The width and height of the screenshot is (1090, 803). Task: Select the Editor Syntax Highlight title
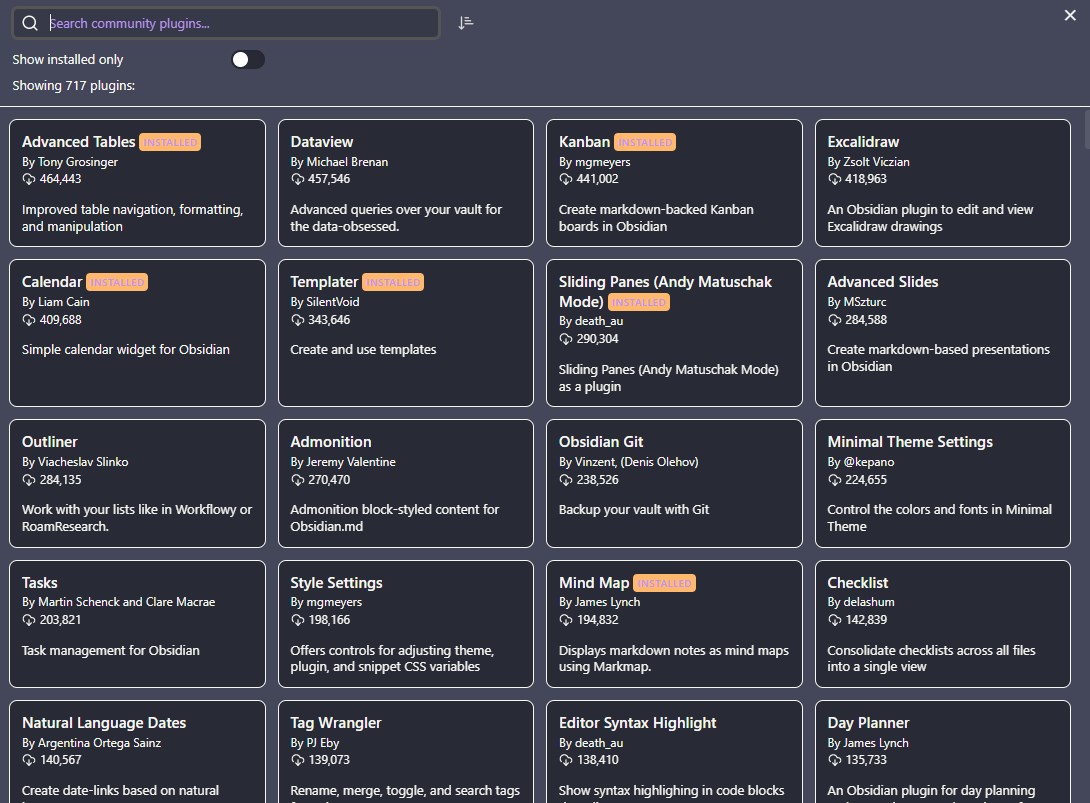637,723
